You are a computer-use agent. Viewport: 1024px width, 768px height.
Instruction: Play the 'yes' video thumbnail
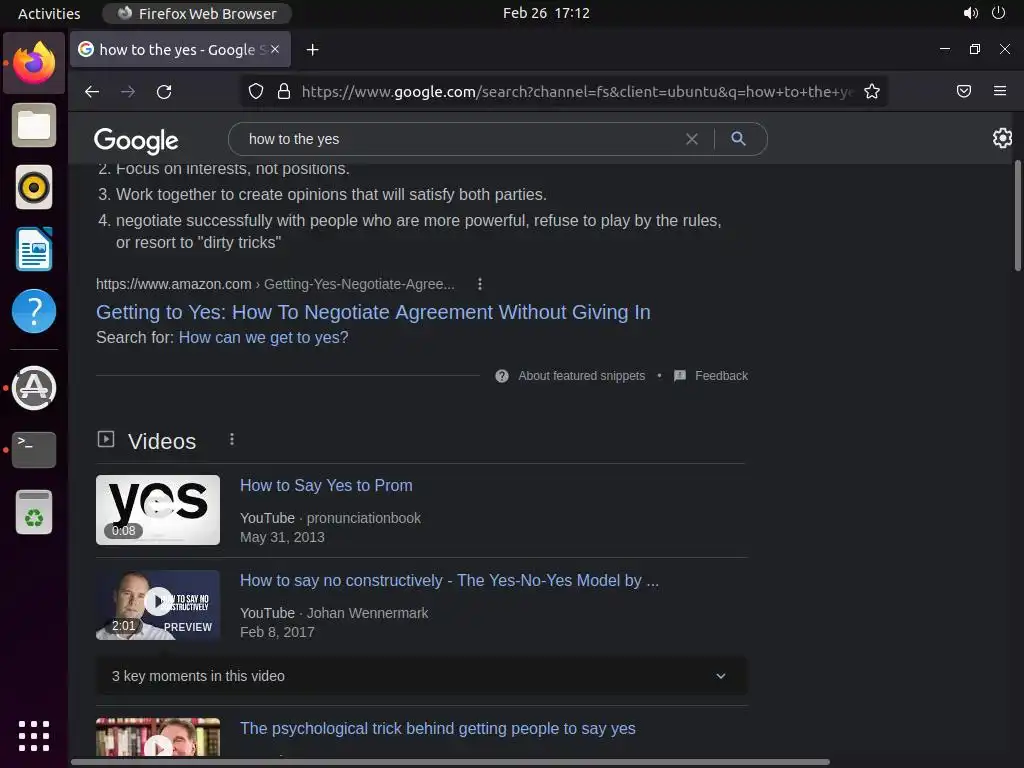point(158,509)
